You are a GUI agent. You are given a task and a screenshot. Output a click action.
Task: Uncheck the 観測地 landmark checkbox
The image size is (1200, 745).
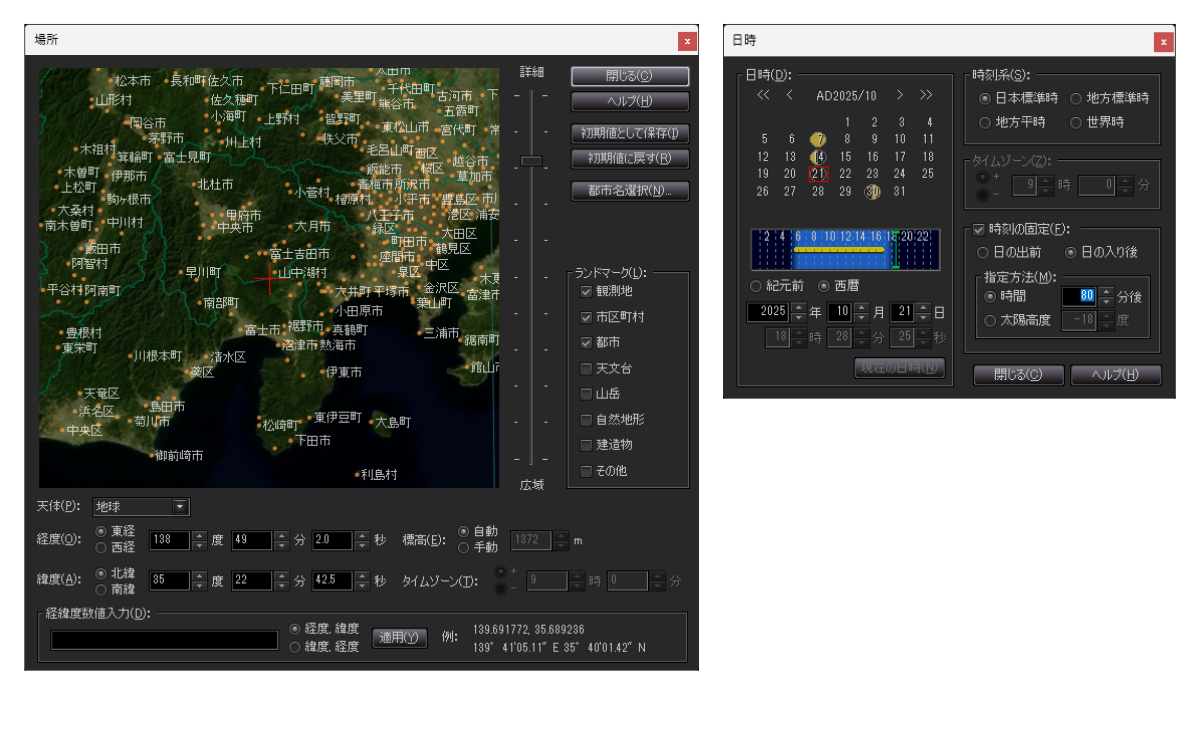pos(586,291)
